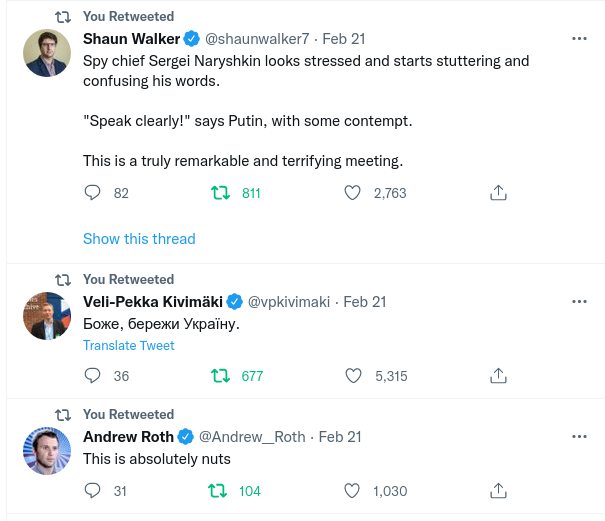This screenshot has height=521, width=605.
Task: Open more options on Veli-Pekka Kivimäki's tweet
Action: (x=579, y=301)
